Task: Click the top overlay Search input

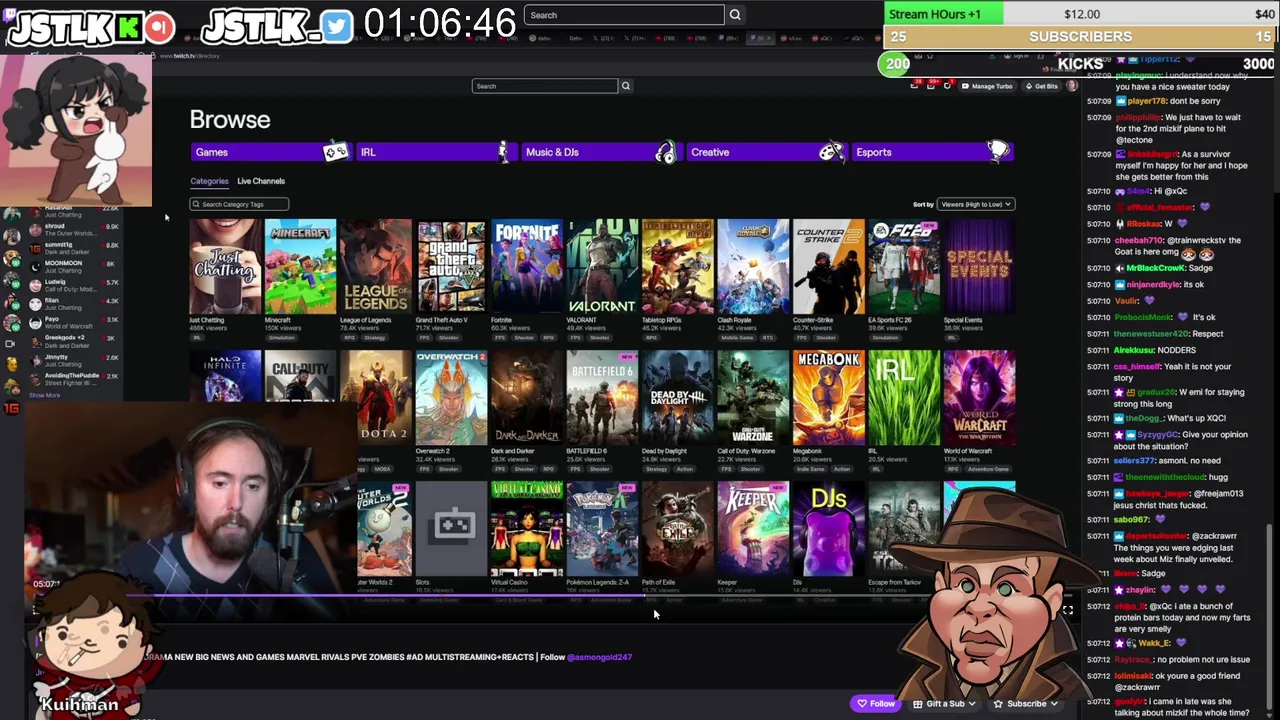Action: pyautogui.click(x=624, y=15)
